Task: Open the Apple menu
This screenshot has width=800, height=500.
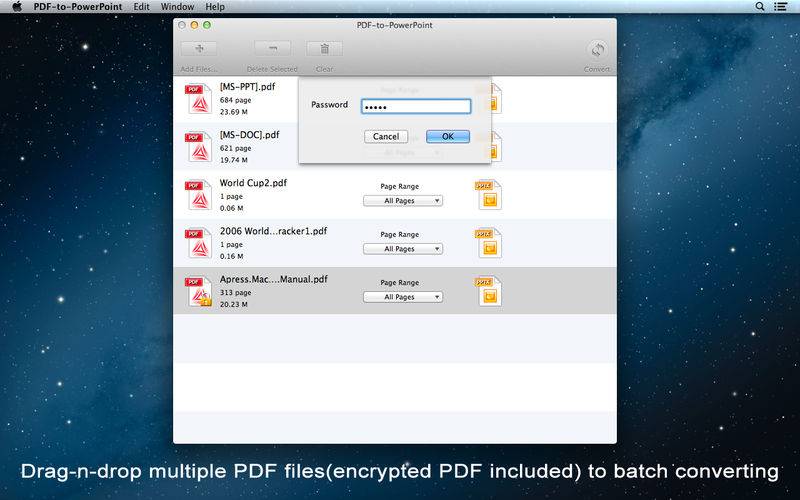Action: 17,7
